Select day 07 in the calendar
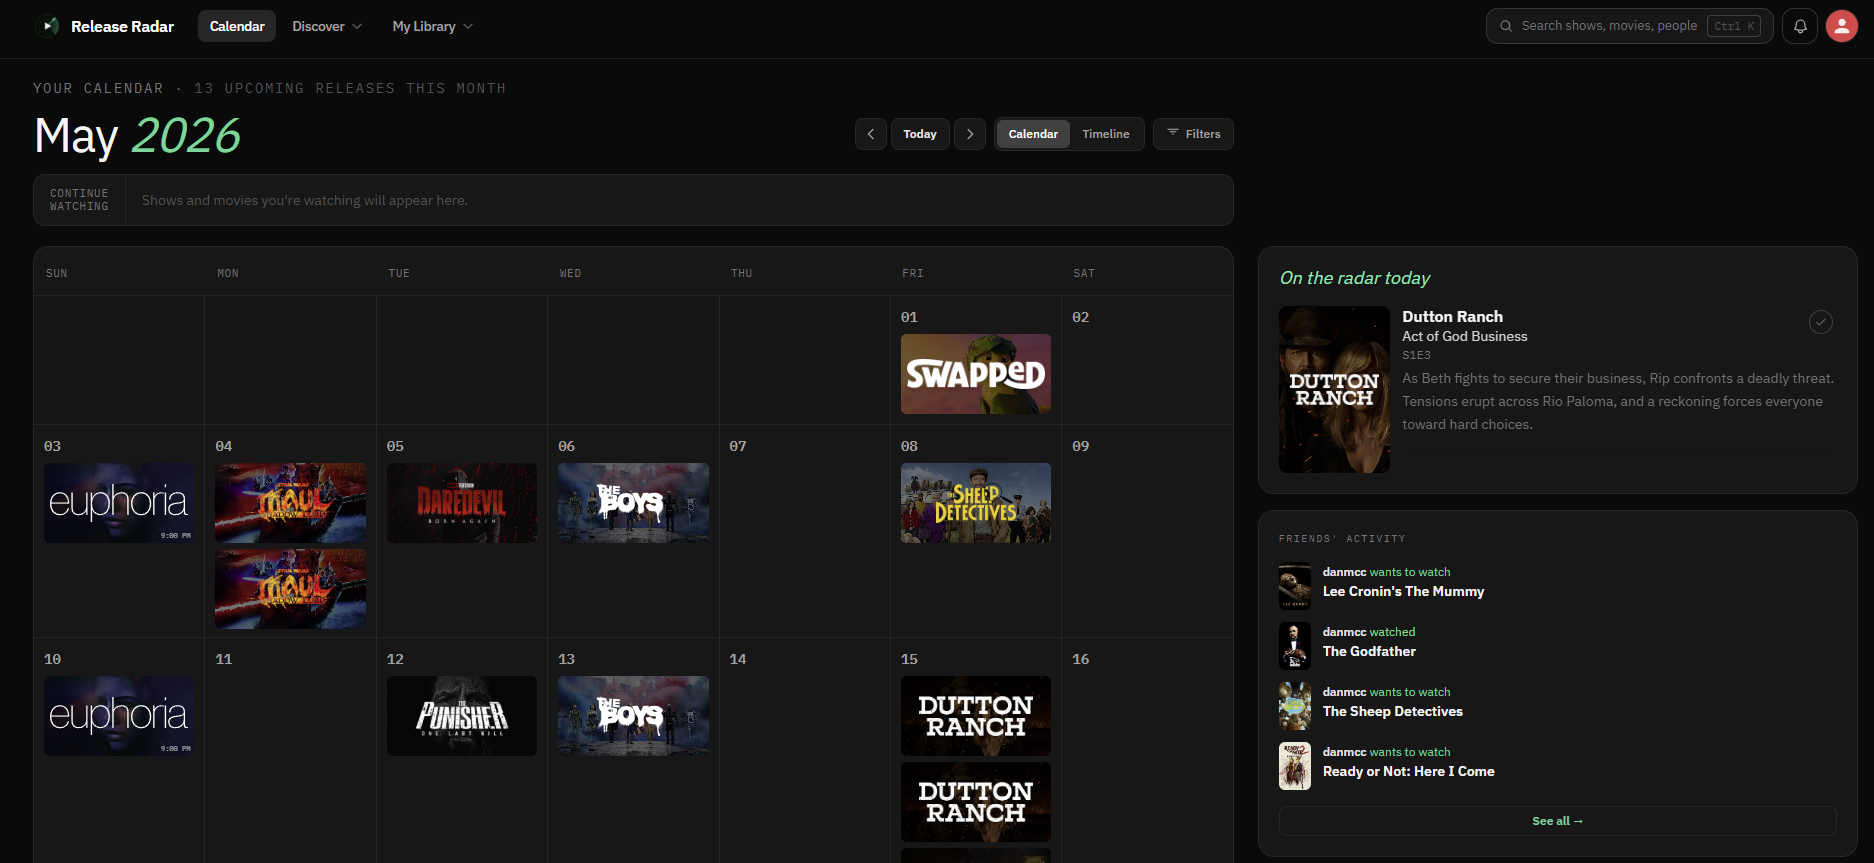 (805, 531)
